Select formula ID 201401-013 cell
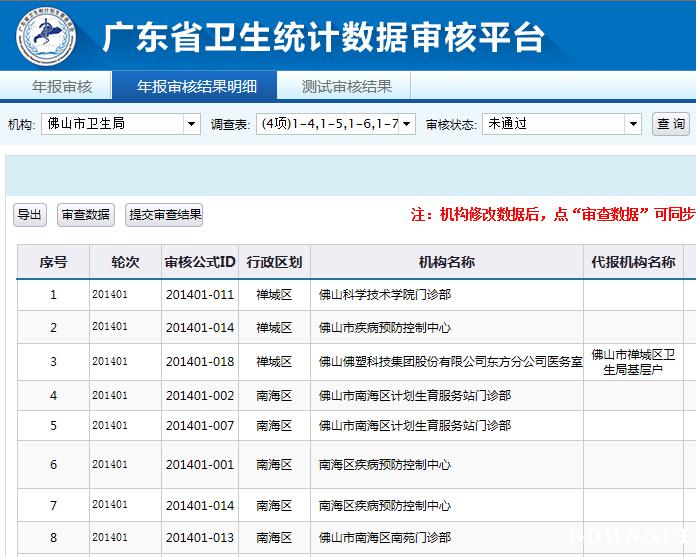 [200, 537]
